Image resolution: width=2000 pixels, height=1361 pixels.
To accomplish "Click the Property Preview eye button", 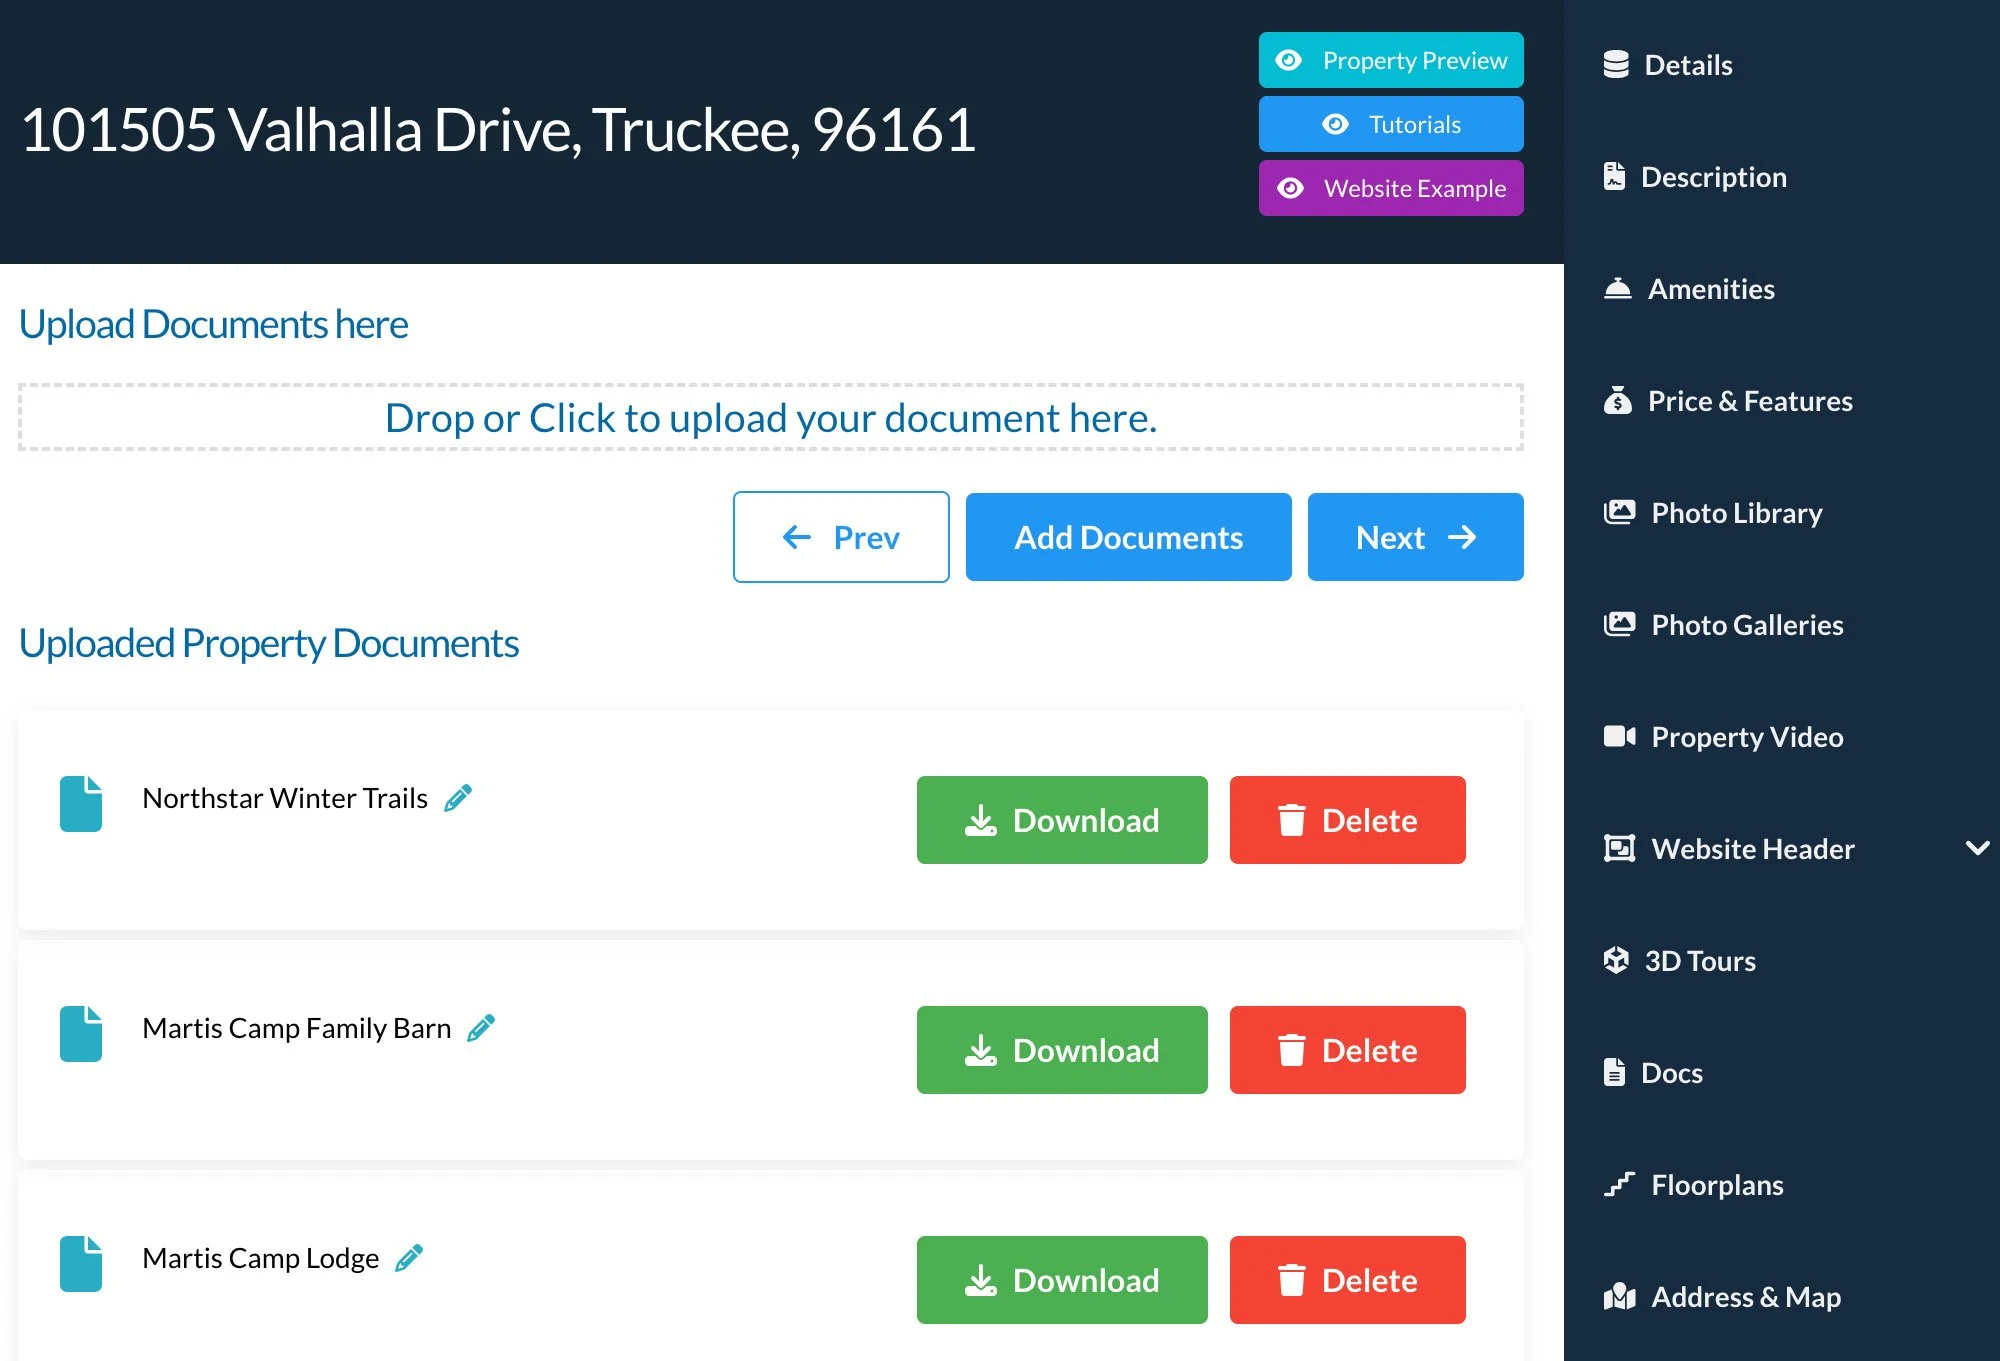I will click(1391, 60).
